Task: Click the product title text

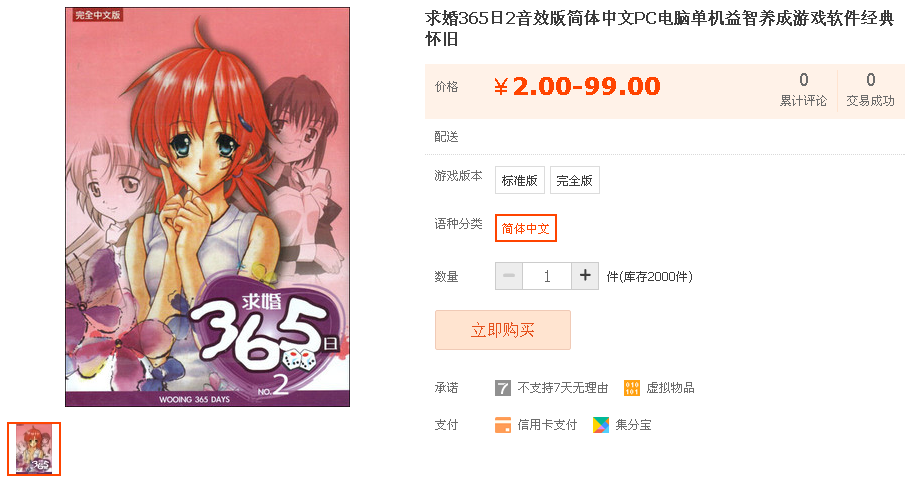Action: tap(660, 28)
